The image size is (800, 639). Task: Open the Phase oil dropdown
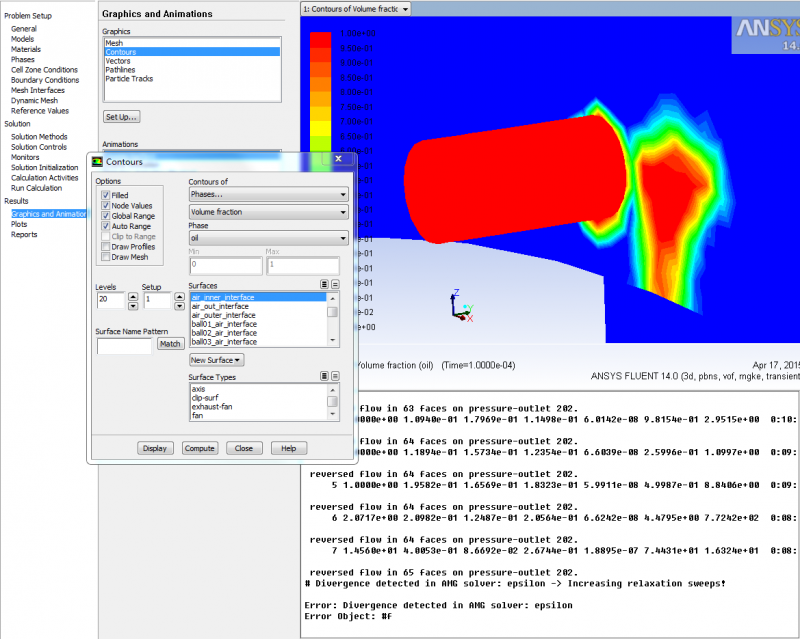pyautogui.click(x=268, y=238)
